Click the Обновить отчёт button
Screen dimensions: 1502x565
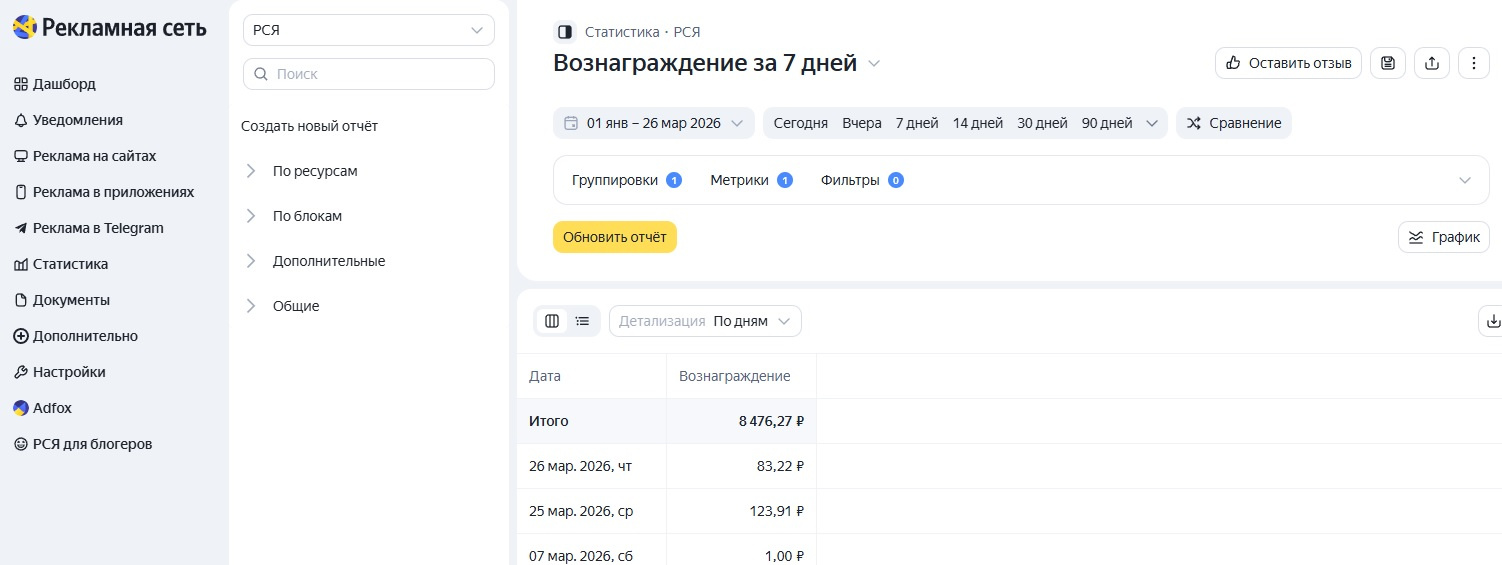click(614, 237)
